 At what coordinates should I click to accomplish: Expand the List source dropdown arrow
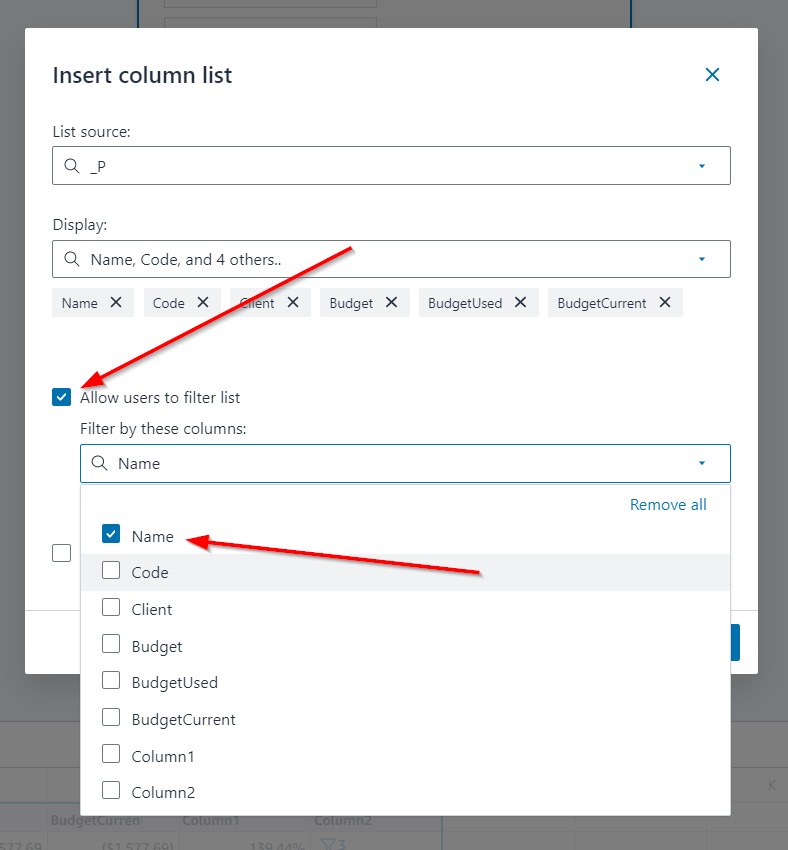click(x=702, y=166)
